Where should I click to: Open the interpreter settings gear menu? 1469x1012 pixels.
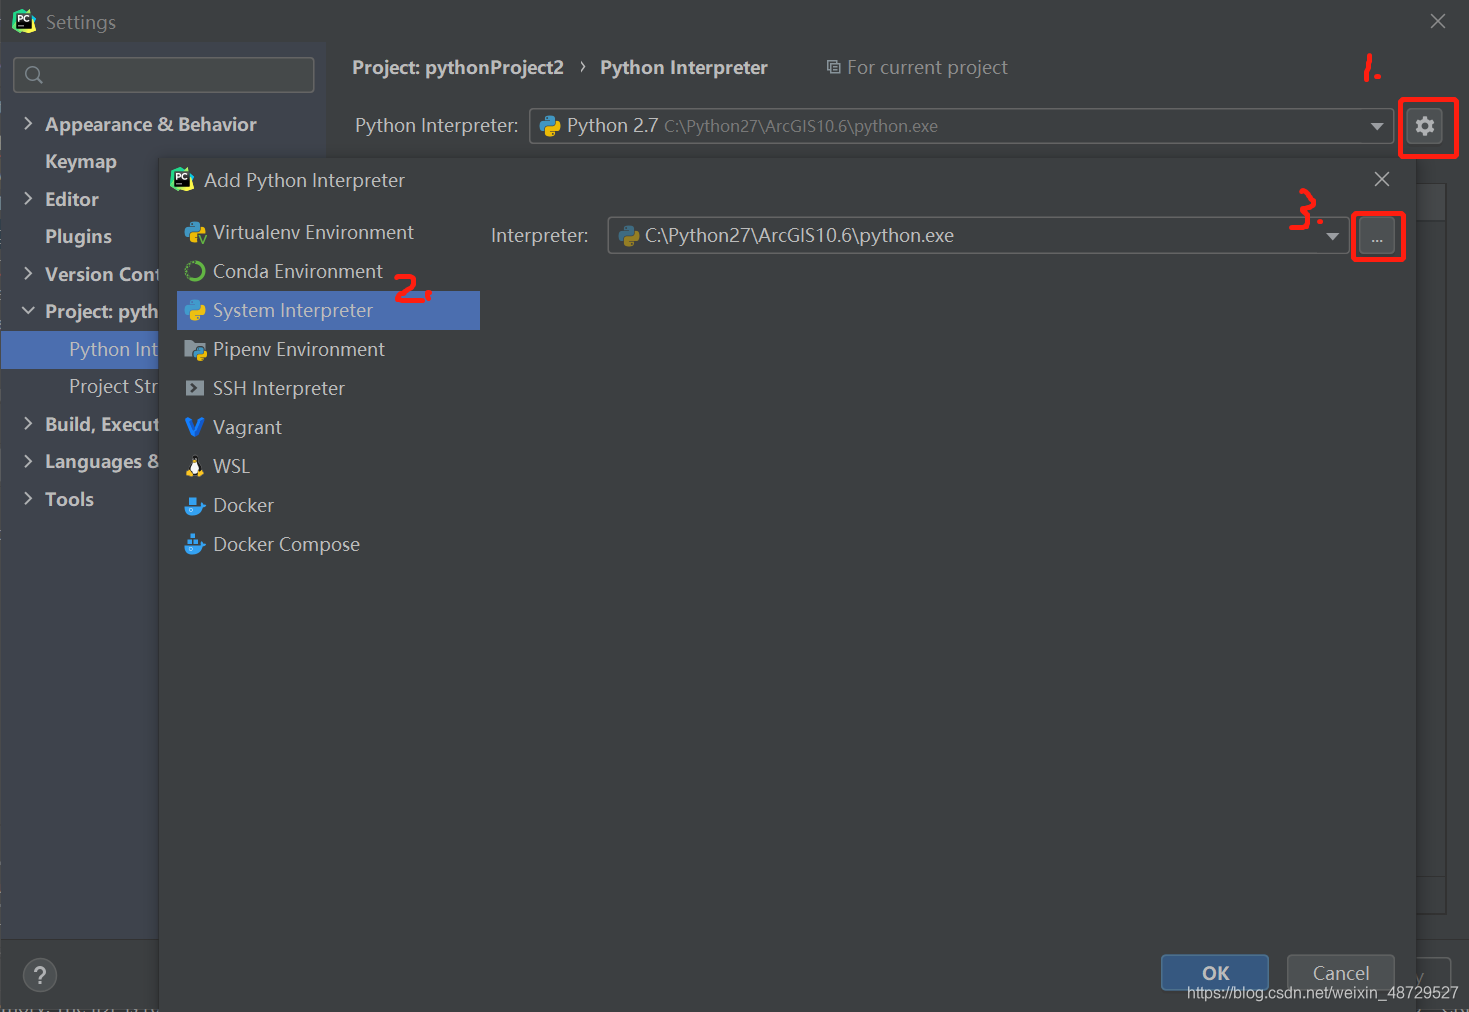click(1427, 127)
